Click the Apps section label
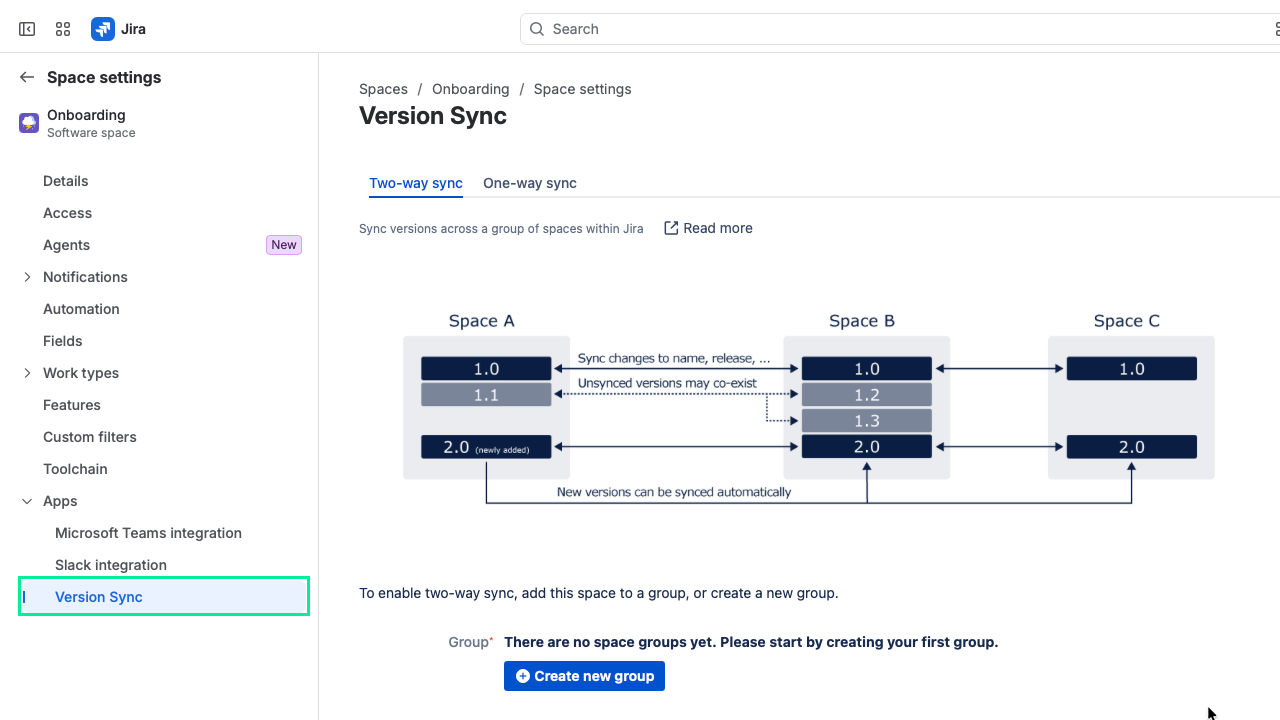The image size is (1280, 720). 60,501
